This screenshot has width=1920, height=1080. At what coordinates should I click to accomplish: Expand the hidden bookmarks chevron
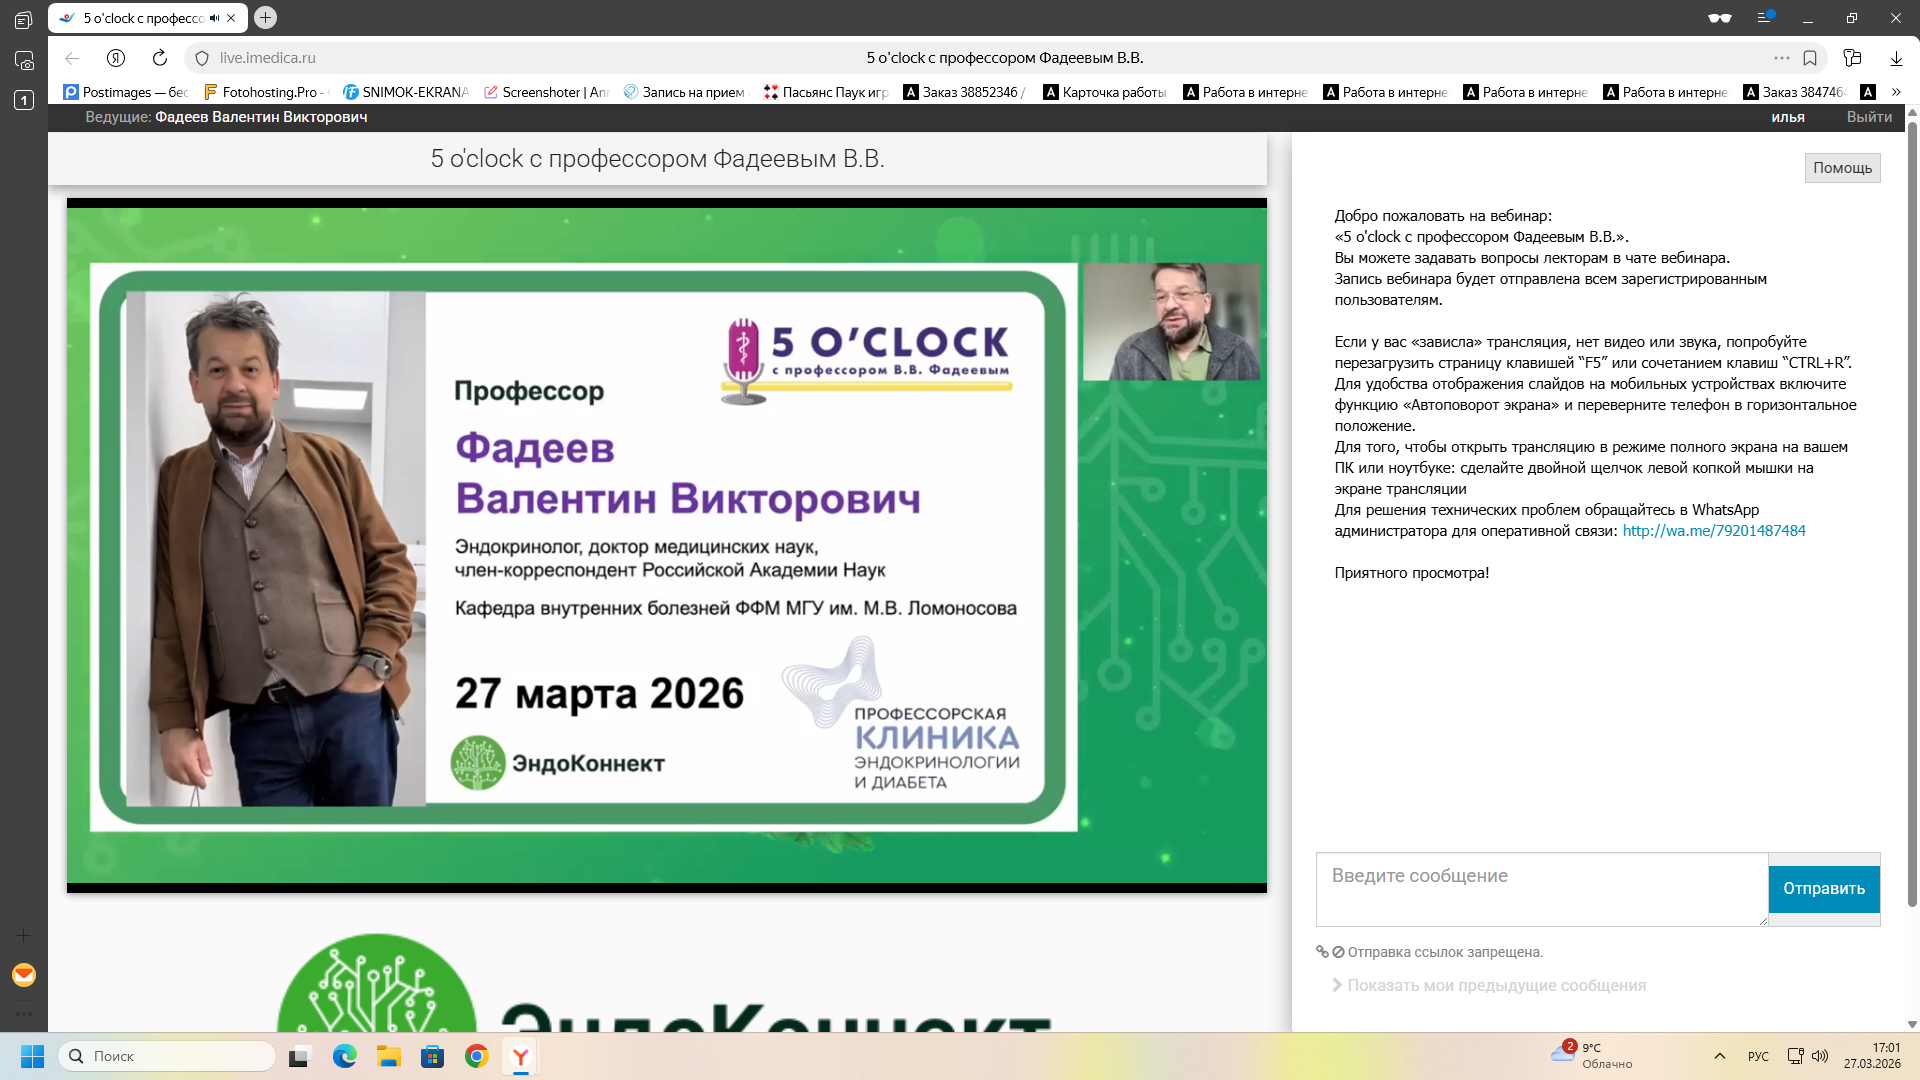(1896, 92)
